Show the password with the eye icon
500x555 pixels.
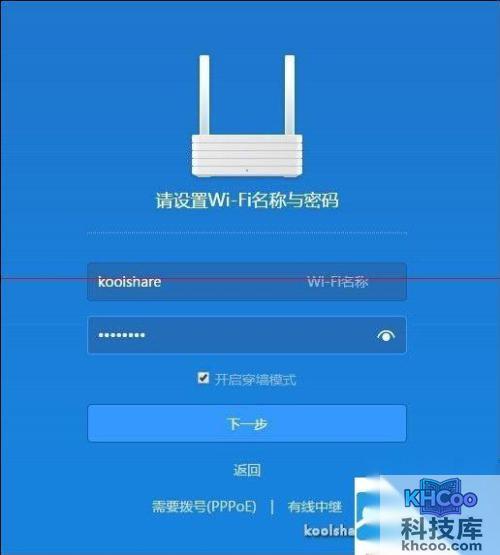pyautogui.click(x=386, y=336)
